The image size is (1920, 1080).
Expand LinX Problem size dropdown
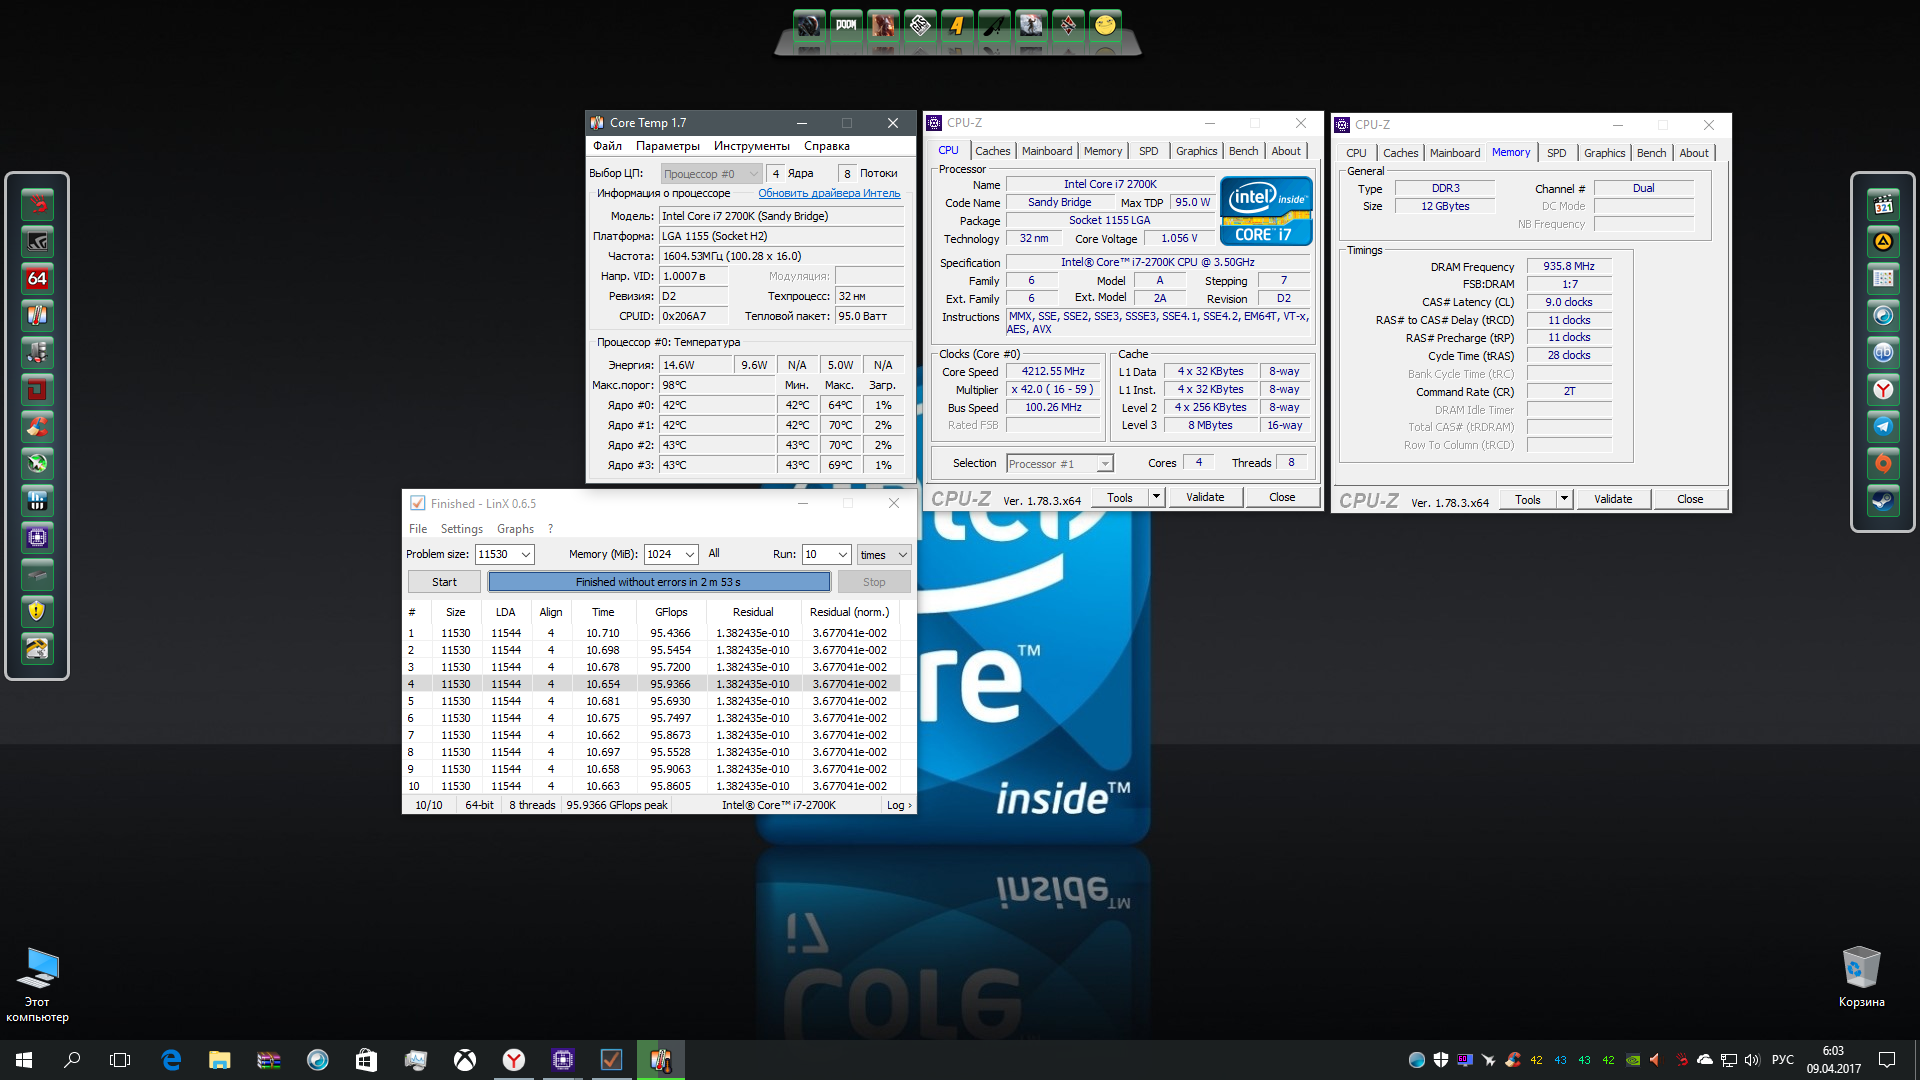526,554
